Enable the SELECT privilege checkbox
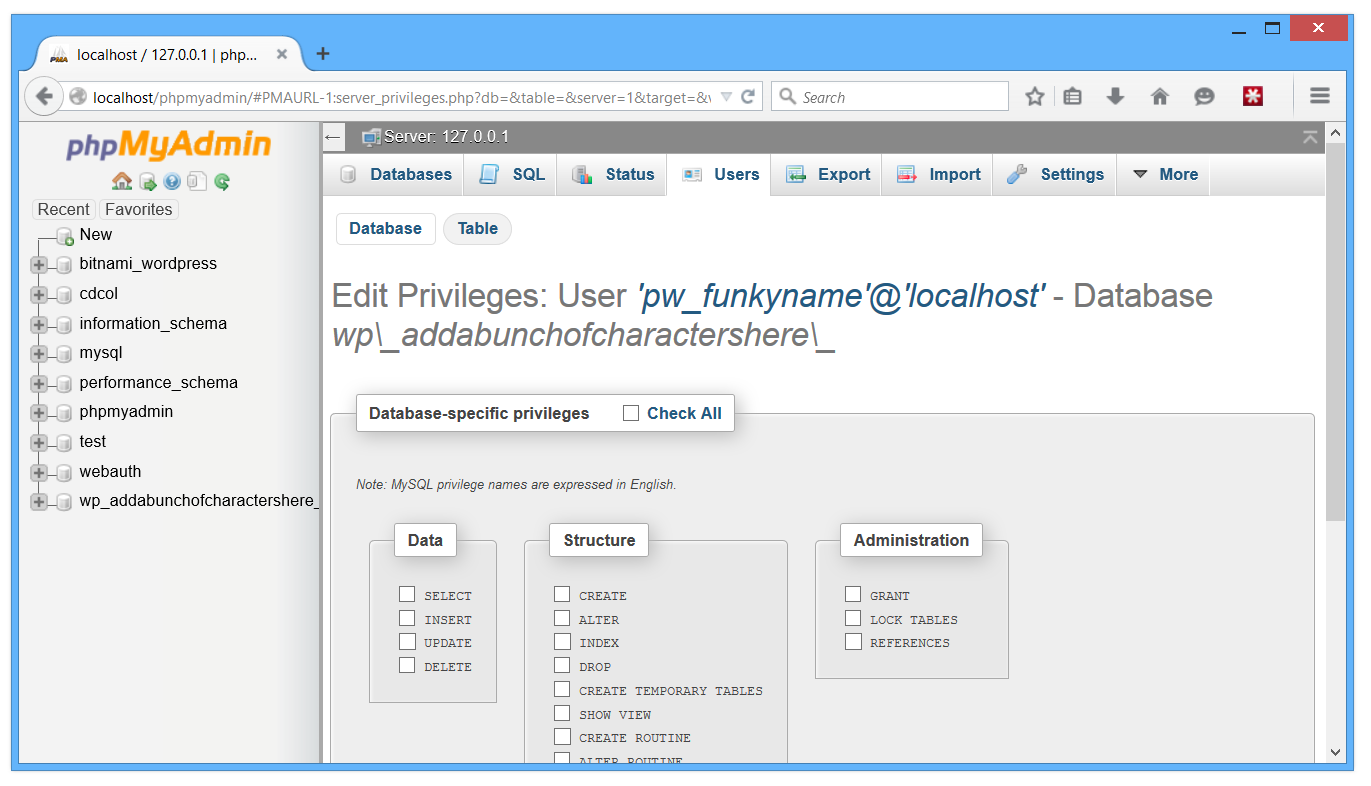The width and height of the screenshot is (1371, 786). [x=407, y=595]
